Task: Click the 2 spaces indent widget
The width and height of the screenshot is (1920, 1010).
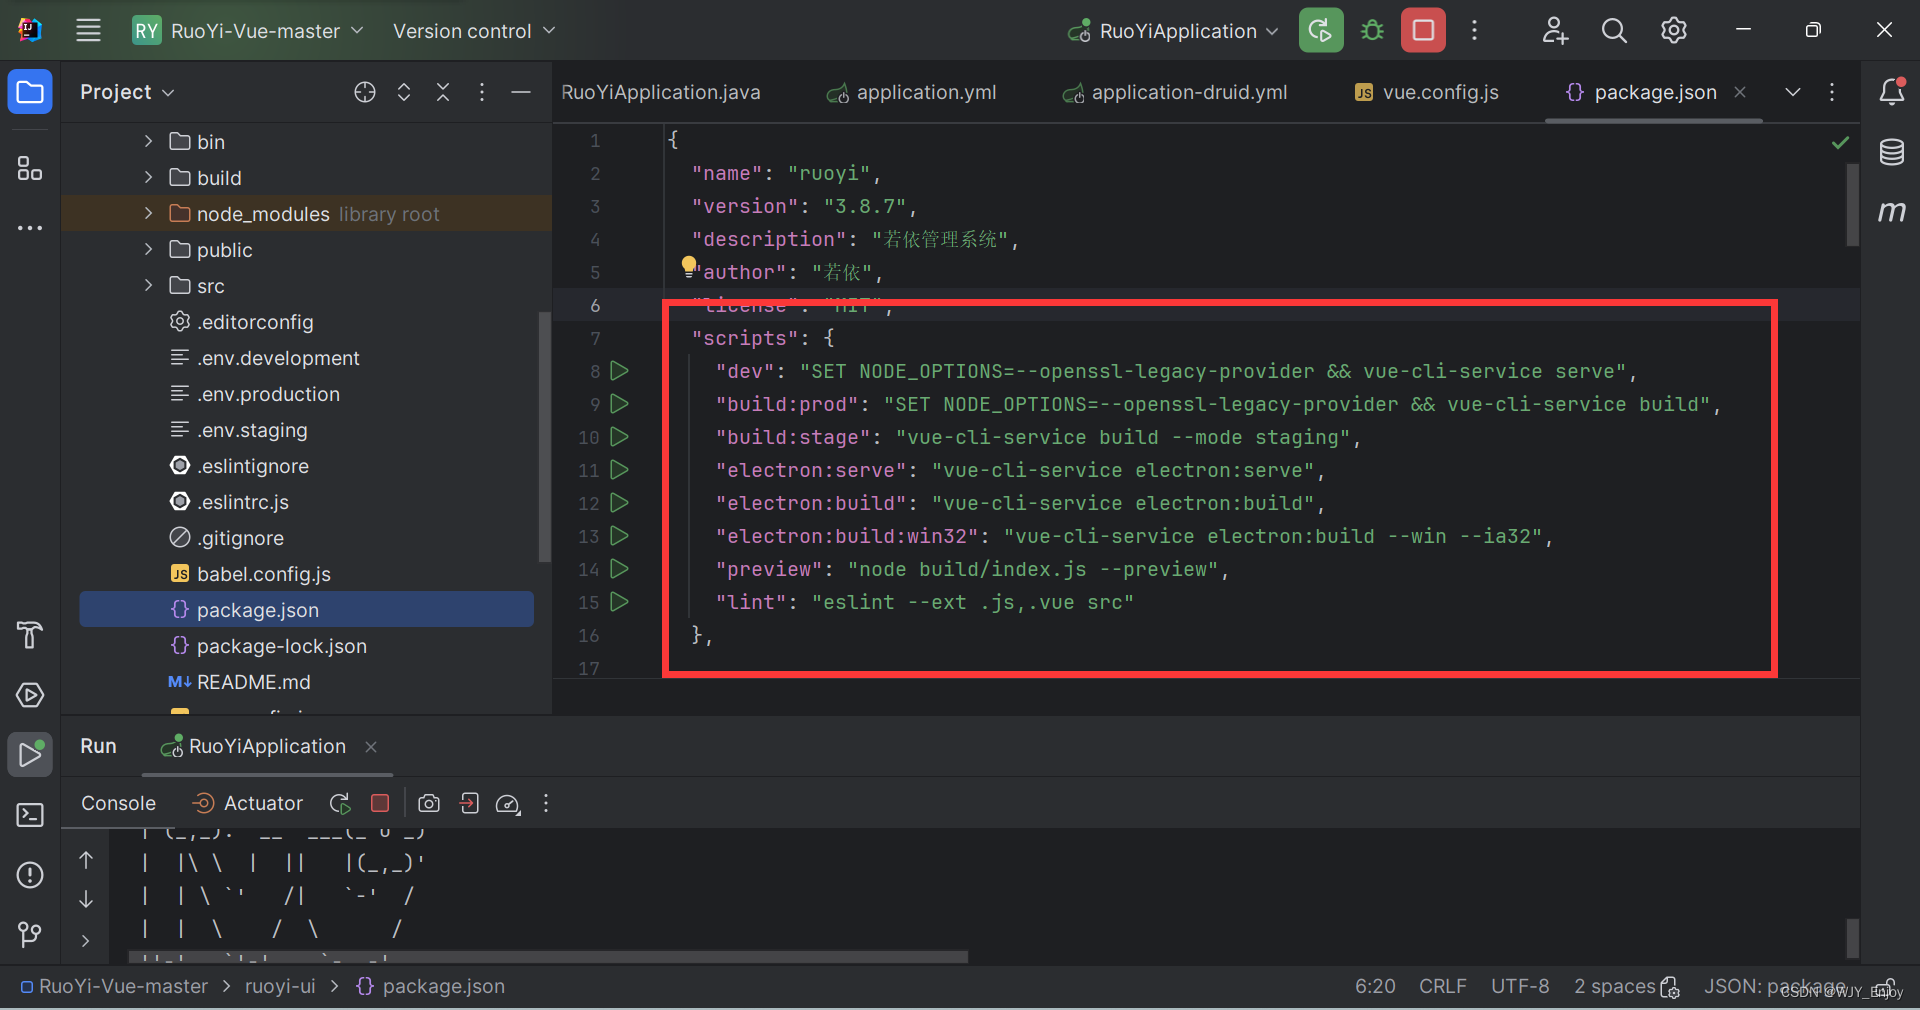Action: click(1614, 986)
